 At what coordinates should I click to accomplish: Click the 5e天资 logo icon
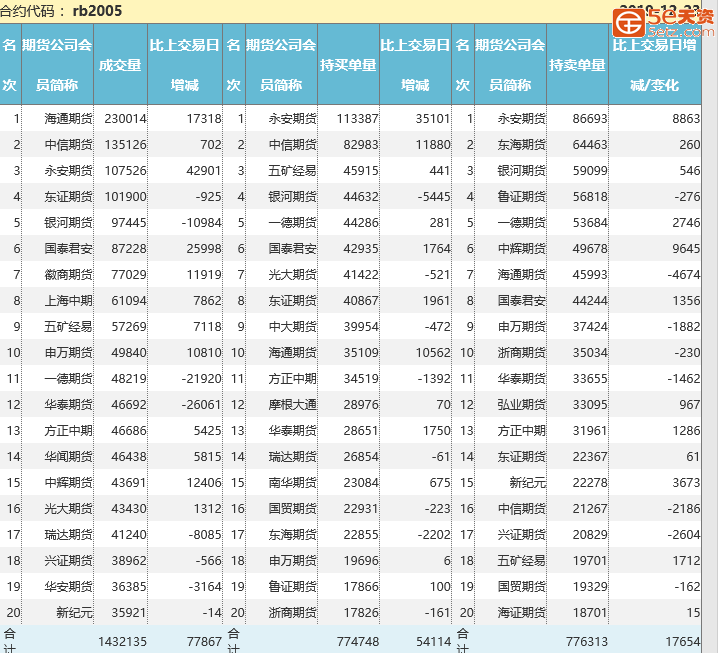(x=629, y=23)
